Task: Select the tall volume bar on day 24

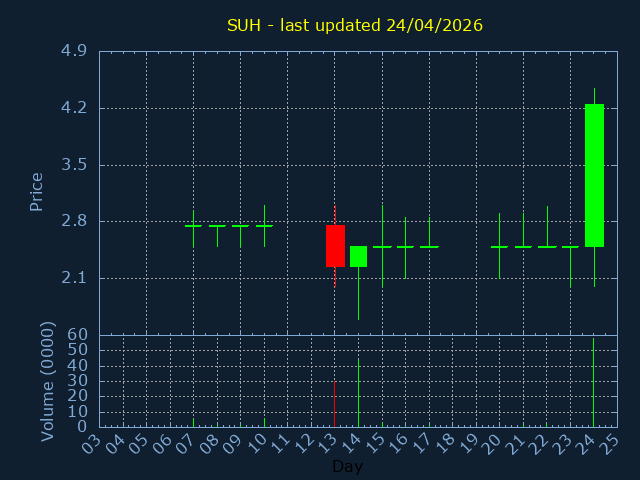Action: (593, 383)
